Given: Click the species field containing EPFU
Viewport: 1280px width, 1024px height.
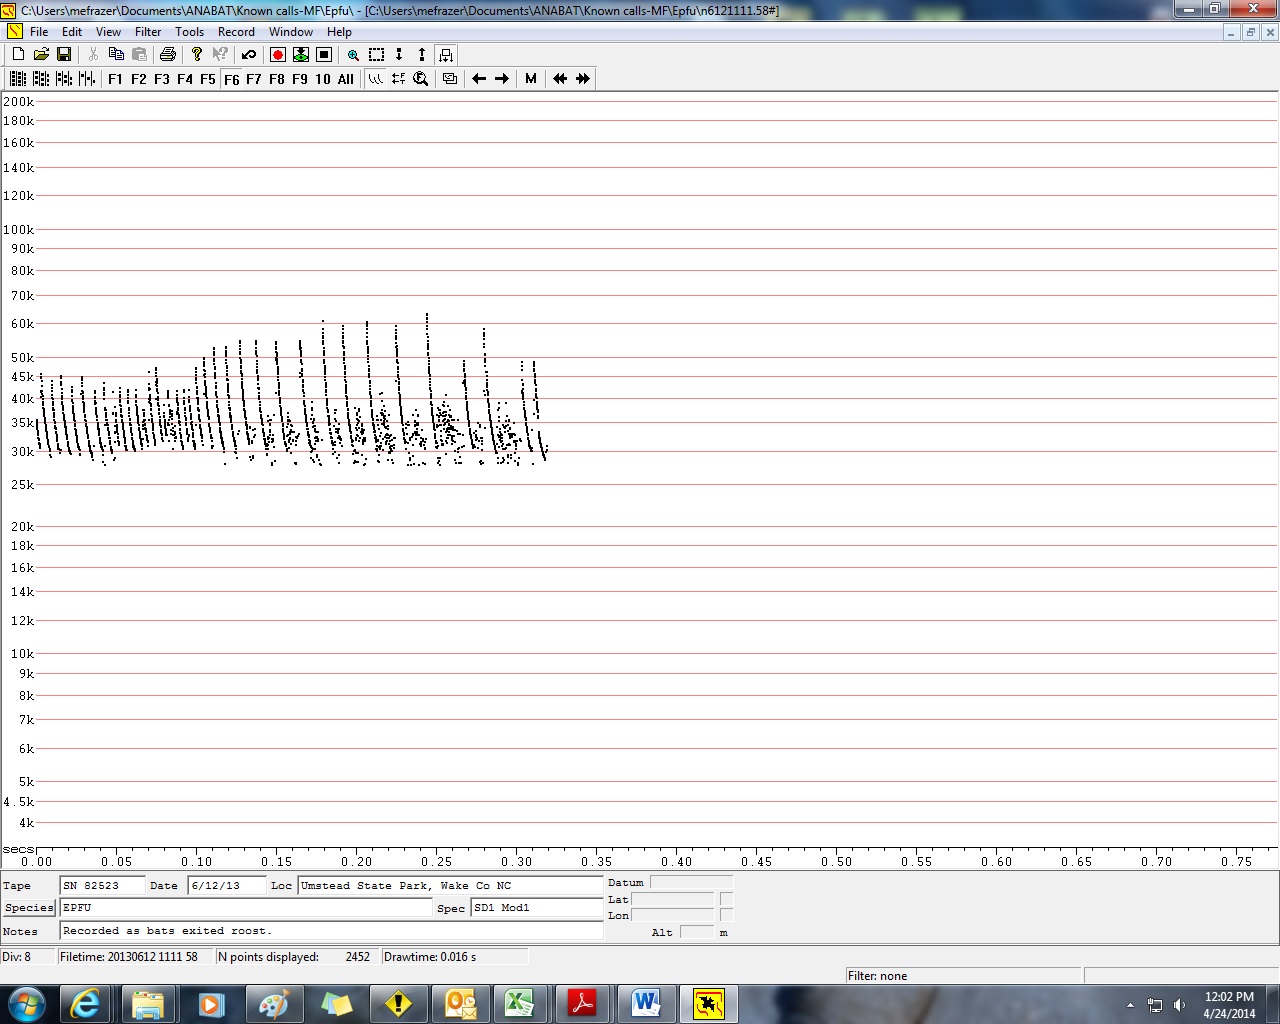Looking at the screenshot, I should pyautogui.click(x=246, y=908).
